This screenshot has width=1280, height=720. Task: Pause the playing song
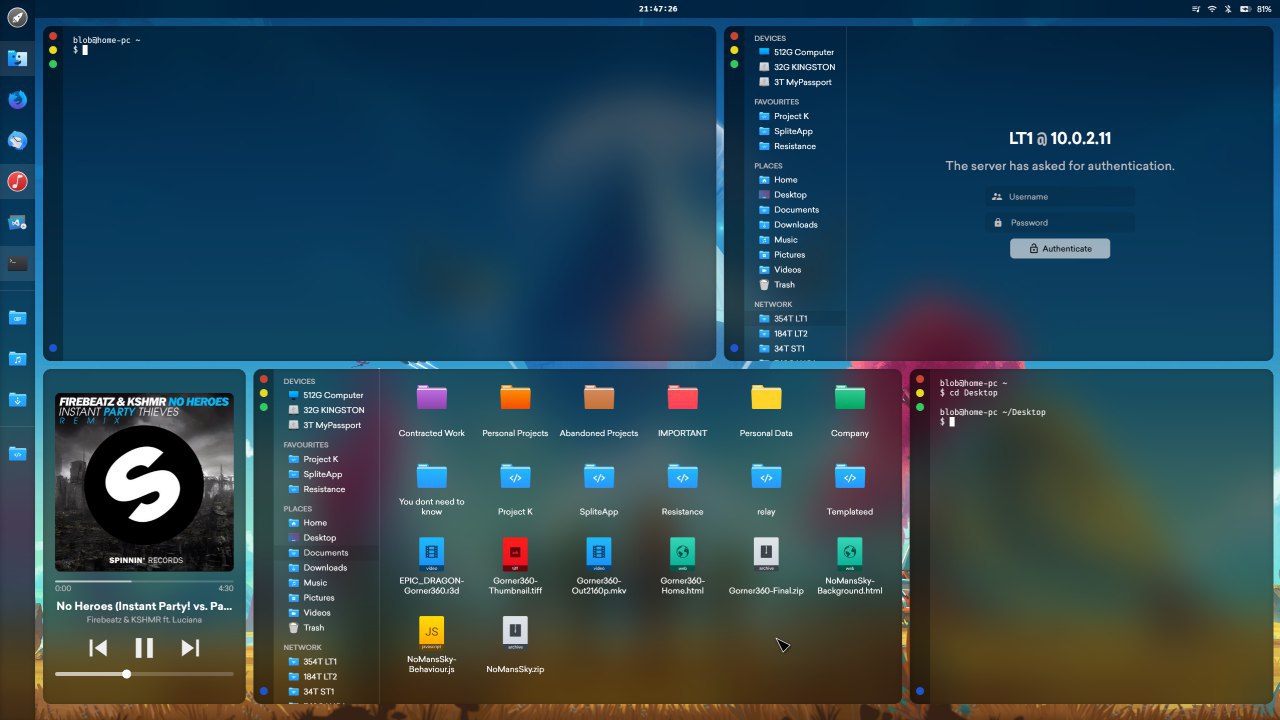tap(144, 648)
